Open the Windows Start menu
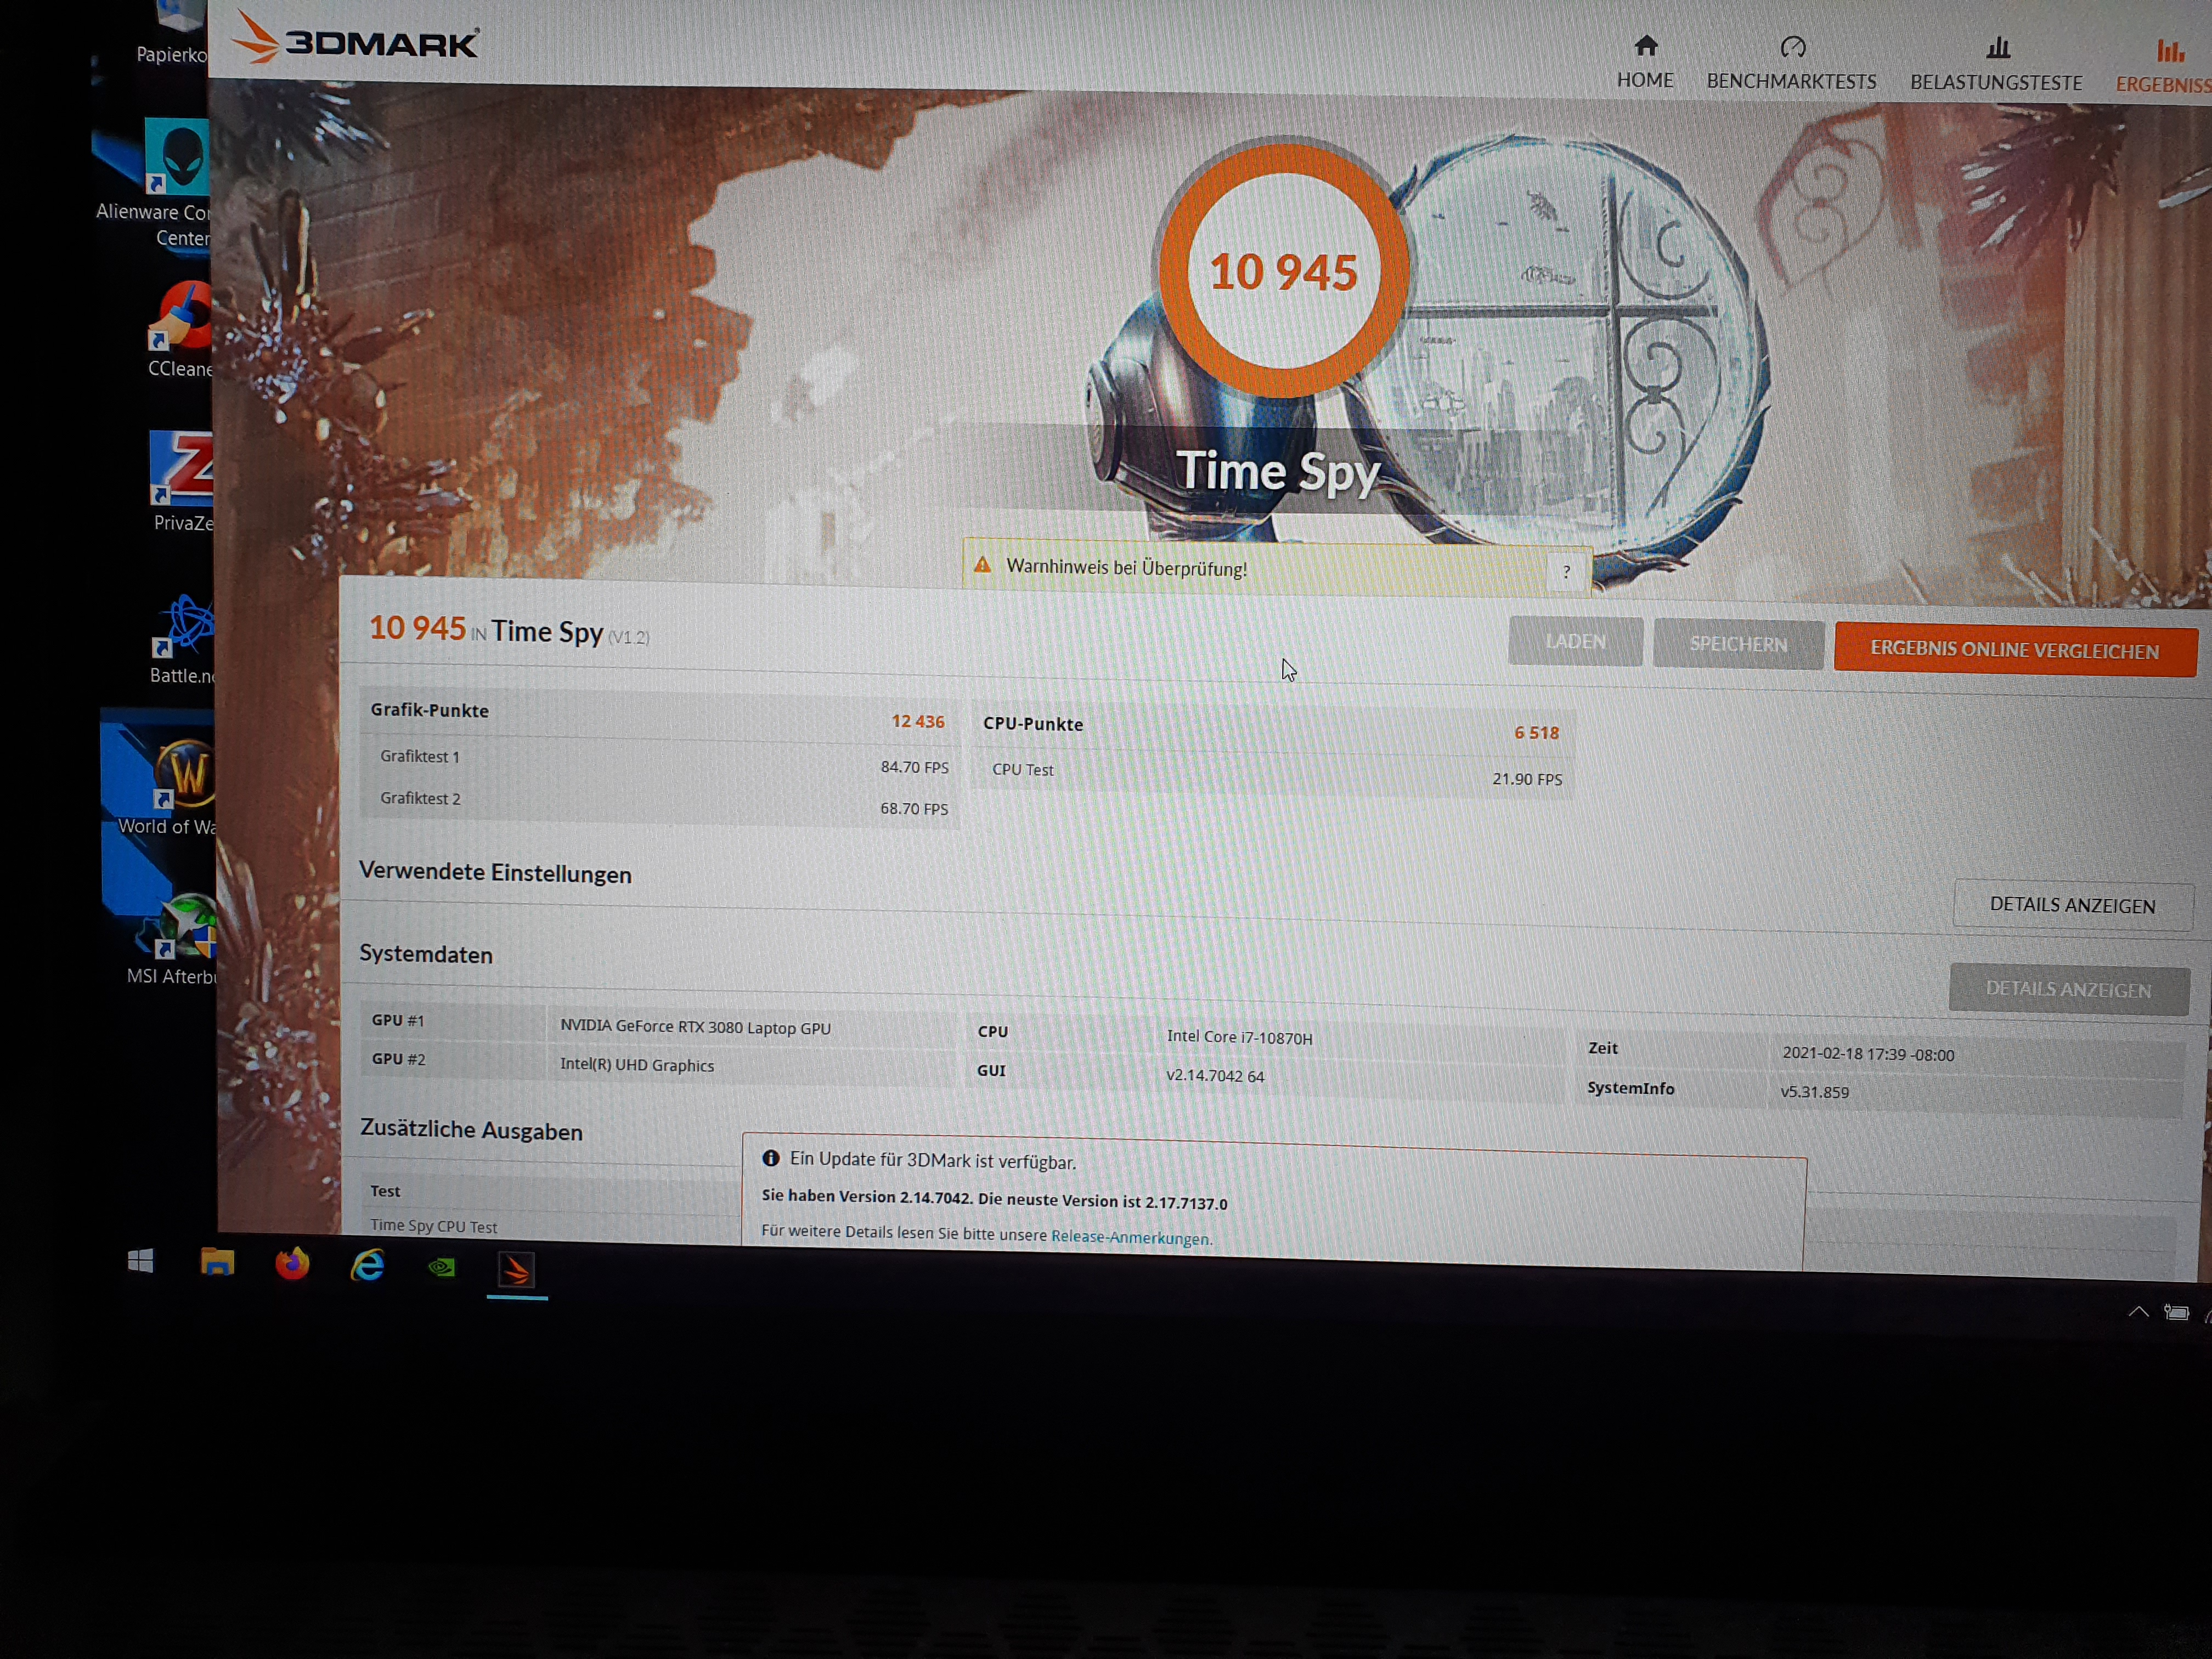This screenshot has width=2212, height=1659. 141,1261
